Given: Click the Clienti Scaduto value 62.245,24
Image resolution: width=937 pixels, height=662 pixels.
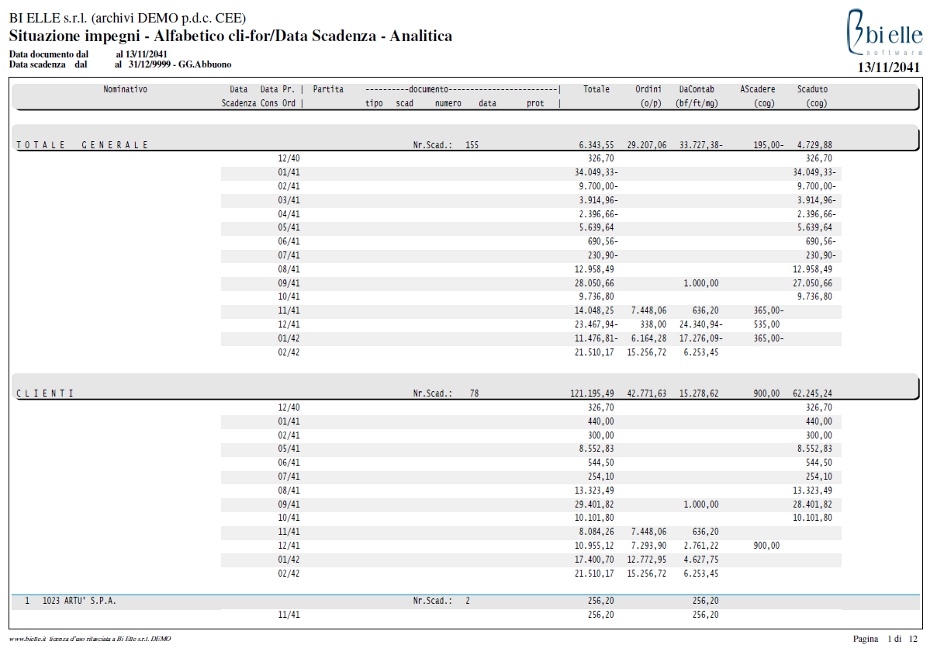Looking at the screenshot, I should (x=812, y=394).
